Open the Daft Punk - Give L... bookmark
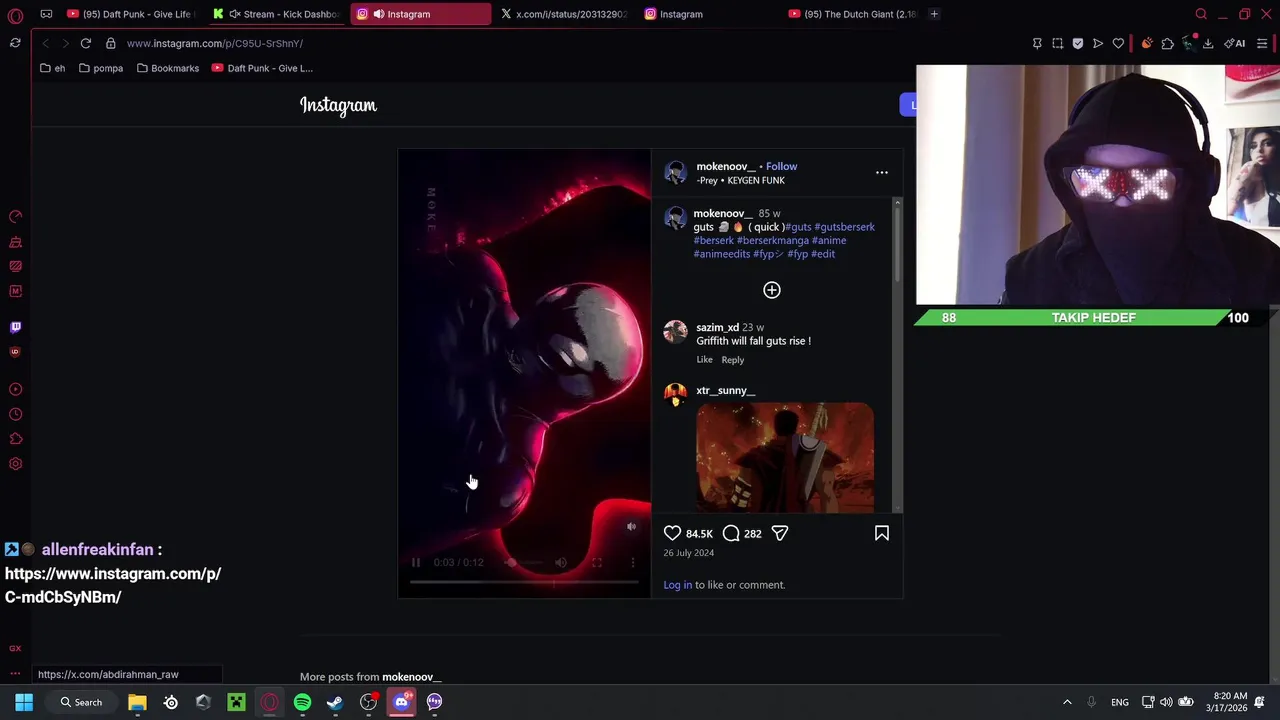The width and height of the screenshot is (1280, 720). tap(262, 68)
